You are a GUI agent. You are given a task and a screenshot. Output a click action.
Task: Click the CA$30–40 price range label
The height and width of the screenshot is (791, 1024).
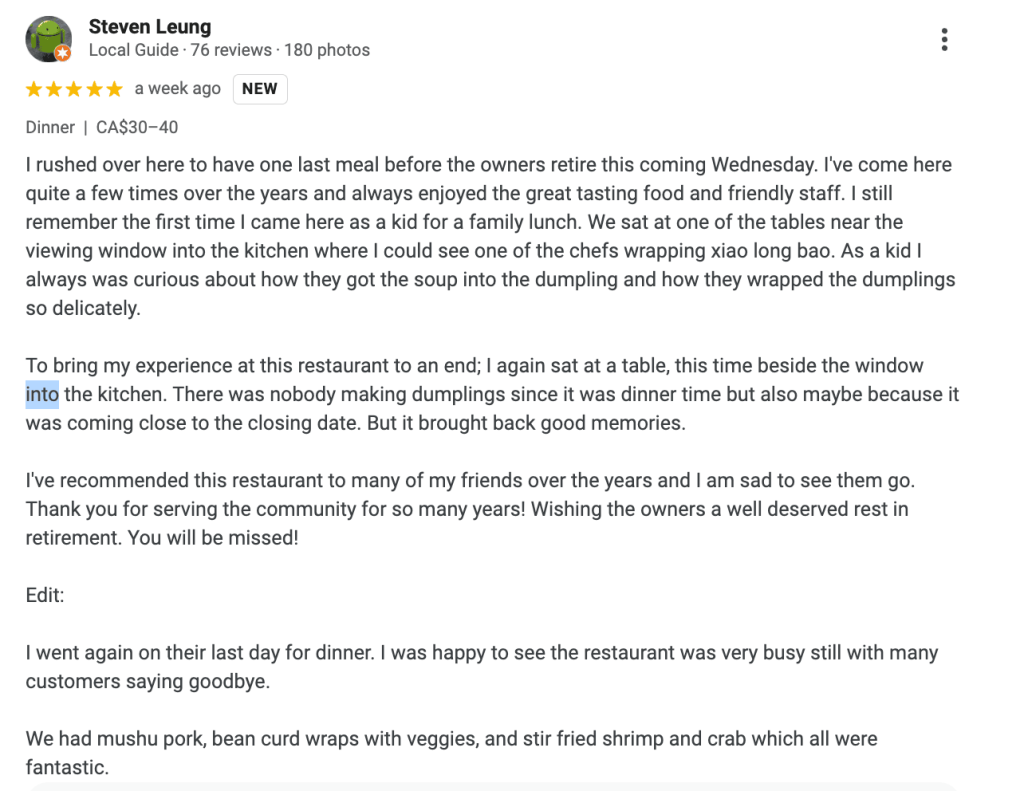(x=137, y=127)
